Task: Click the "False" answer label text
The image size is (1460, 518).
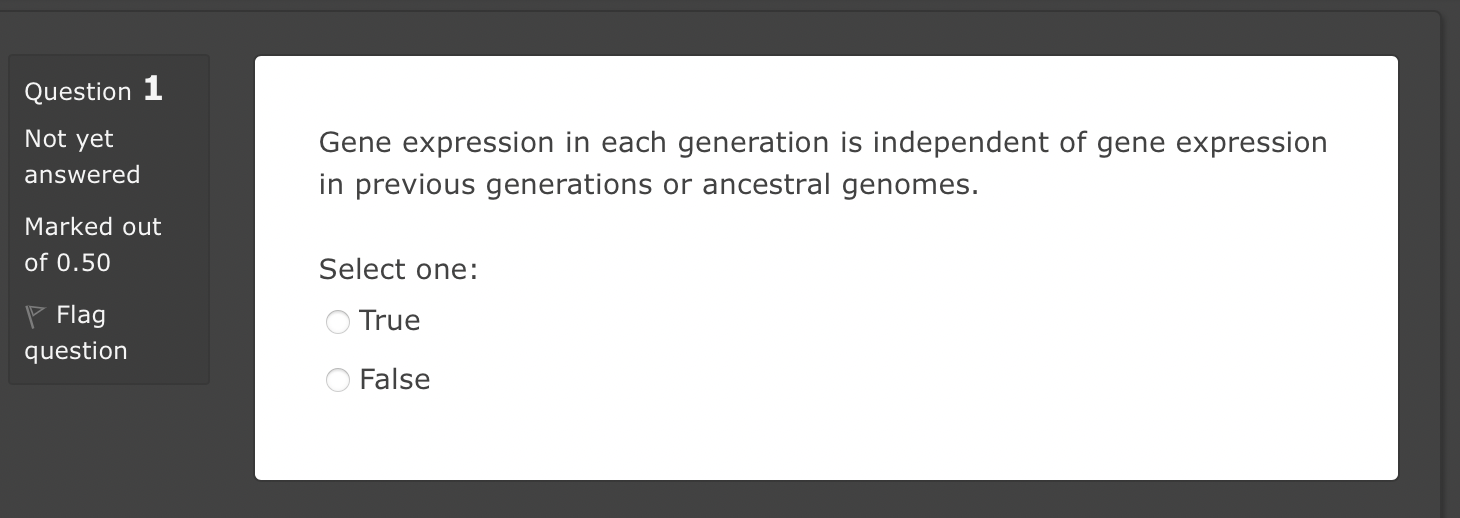Action: tap(394, 380)
